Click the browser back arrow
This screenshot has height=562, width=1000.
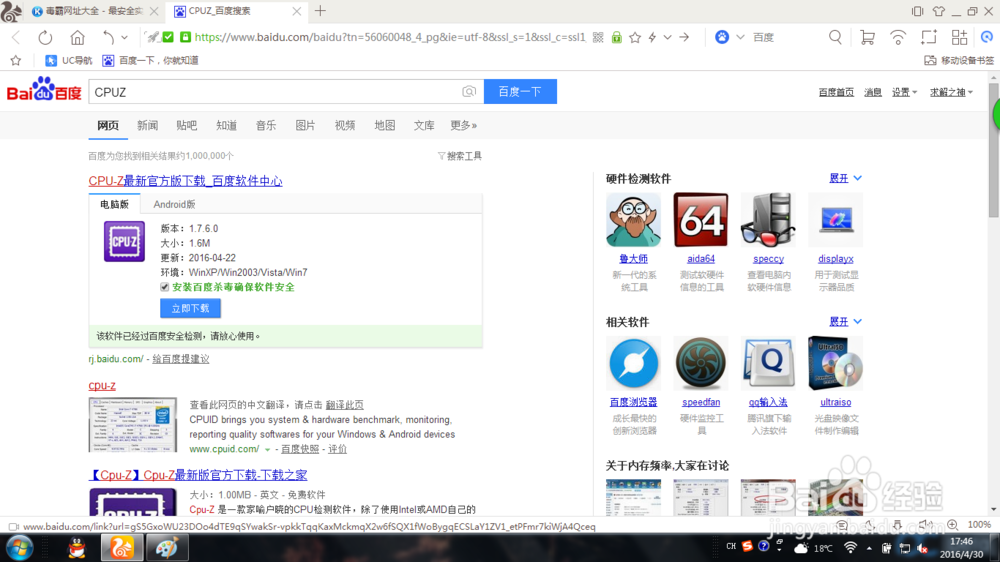(x=16, y=38)
